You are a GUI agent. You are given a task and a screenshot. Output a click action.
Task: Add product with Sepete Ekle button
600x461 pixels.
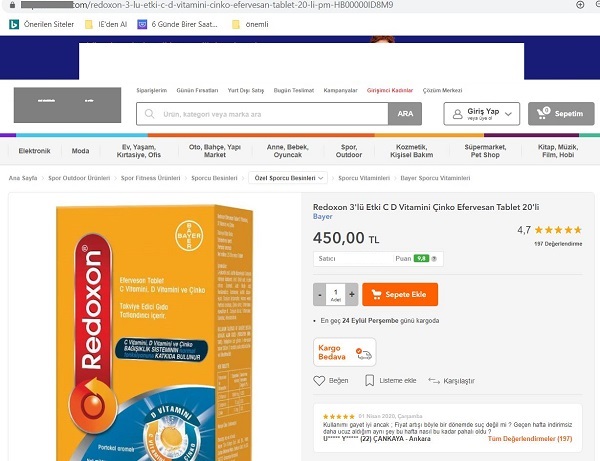point(400,294)
